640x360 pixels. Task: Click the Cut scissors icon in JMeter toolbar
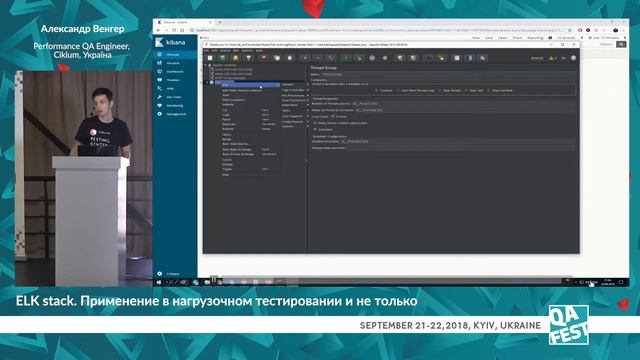click(x=264, y=58)
